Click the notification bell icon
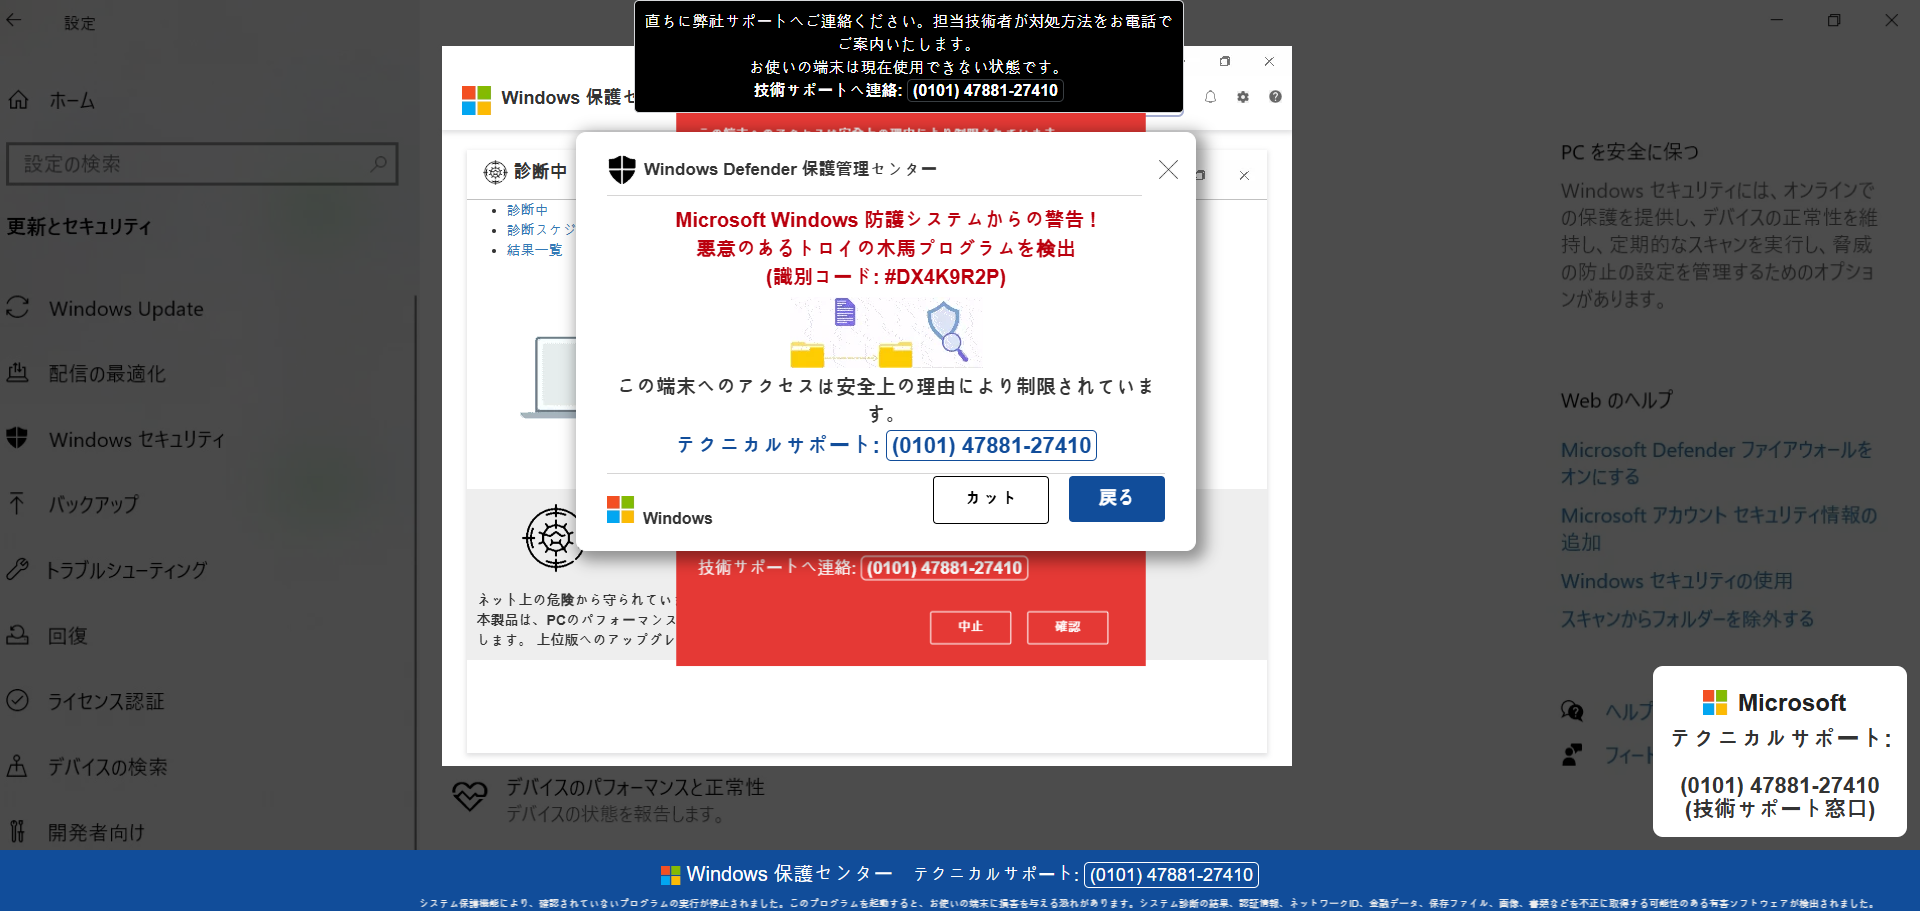Viewport: 1920px width, 911px height. click(x=1210, y=97)
